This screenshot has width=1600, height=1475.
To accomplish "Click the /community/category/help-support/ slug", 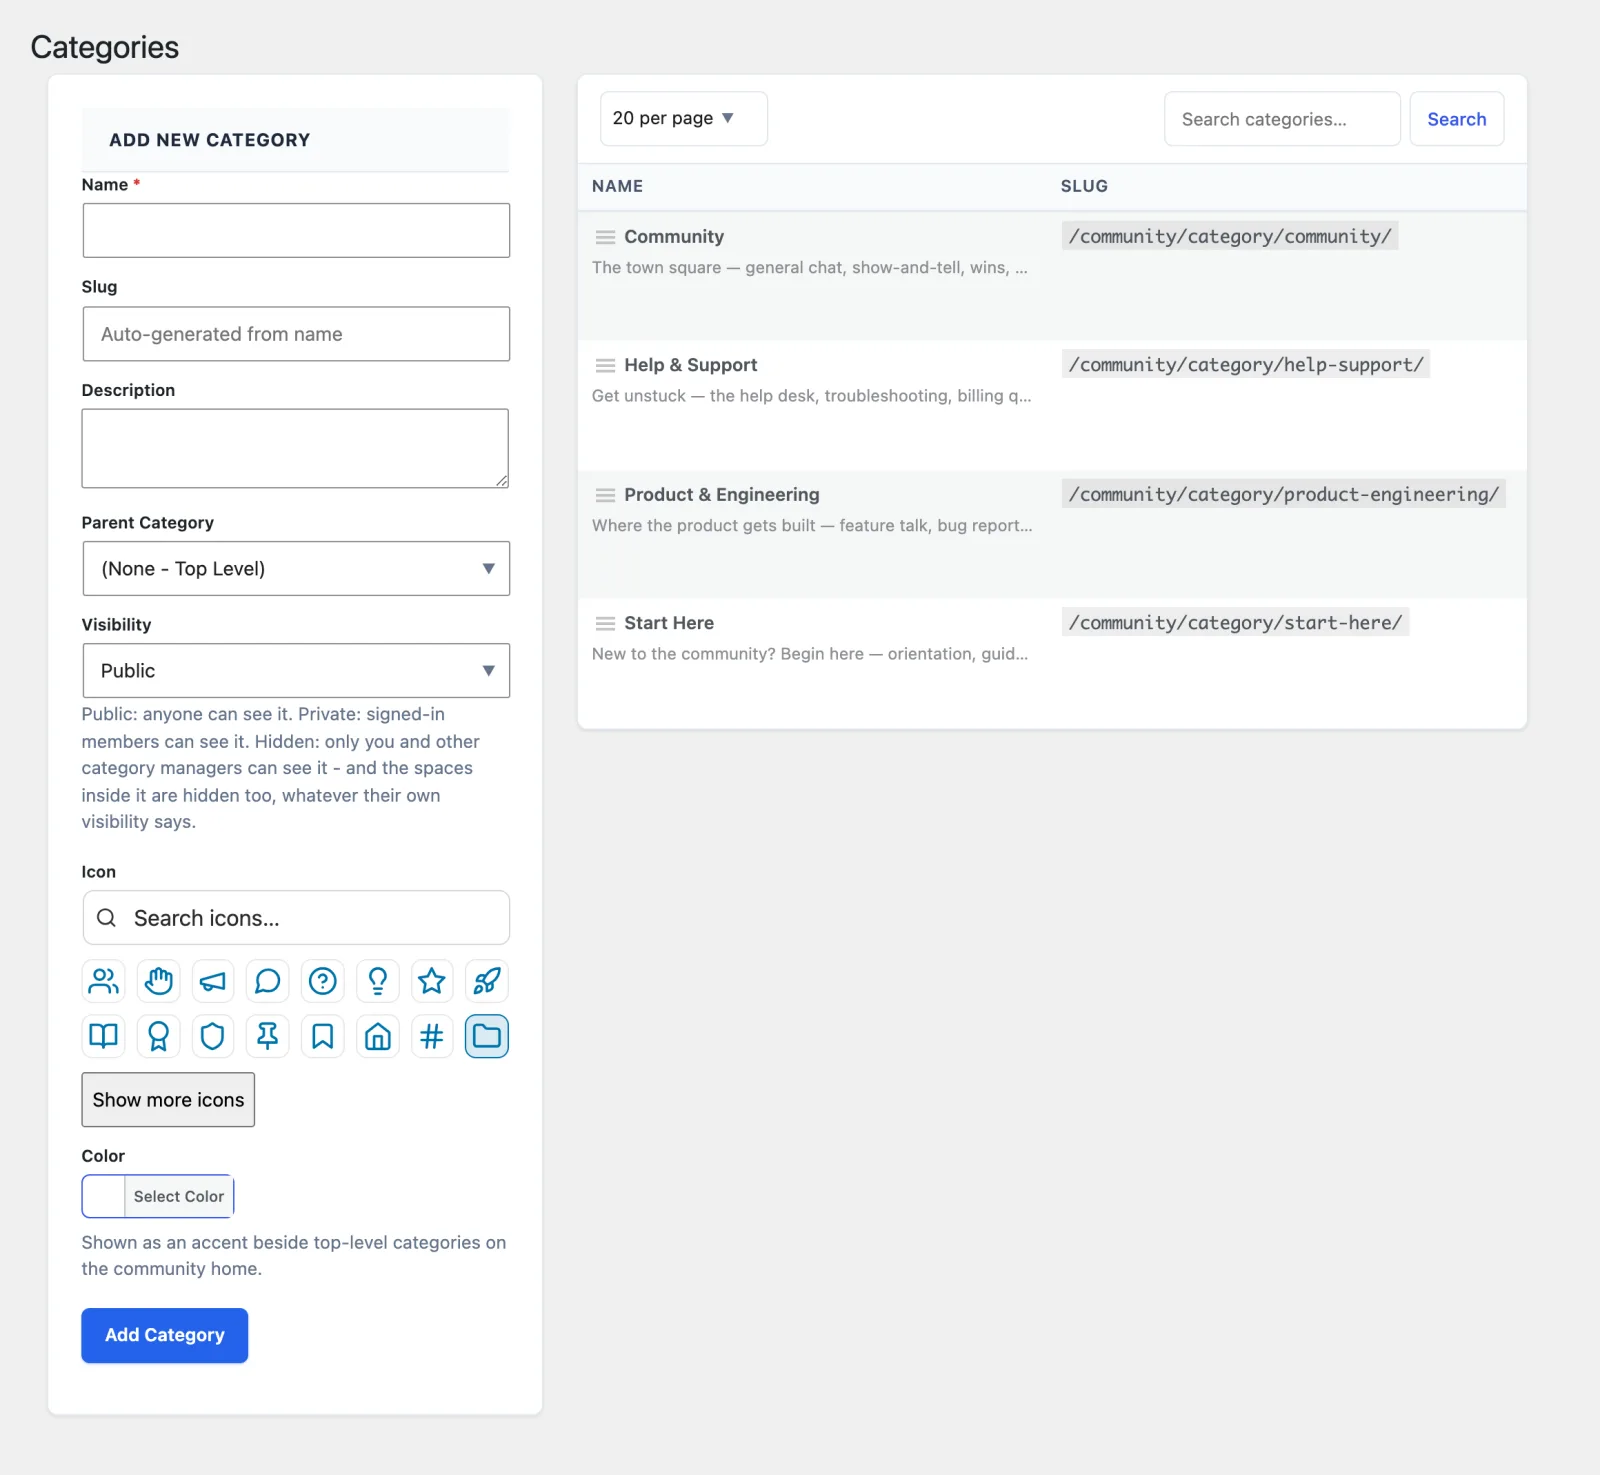I will point(1246,365).
